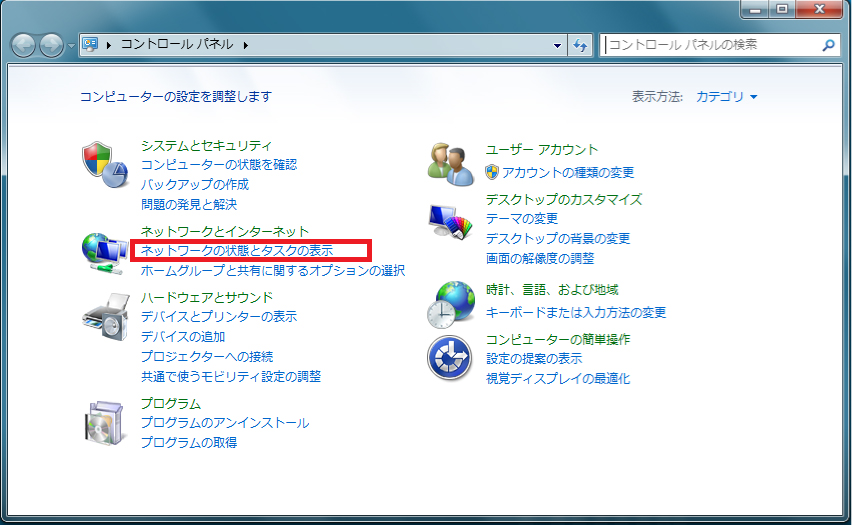The image size is (852, 526).
Task: Click 視覚ディスプレイの最適化 link
Action: coord(557,378)
